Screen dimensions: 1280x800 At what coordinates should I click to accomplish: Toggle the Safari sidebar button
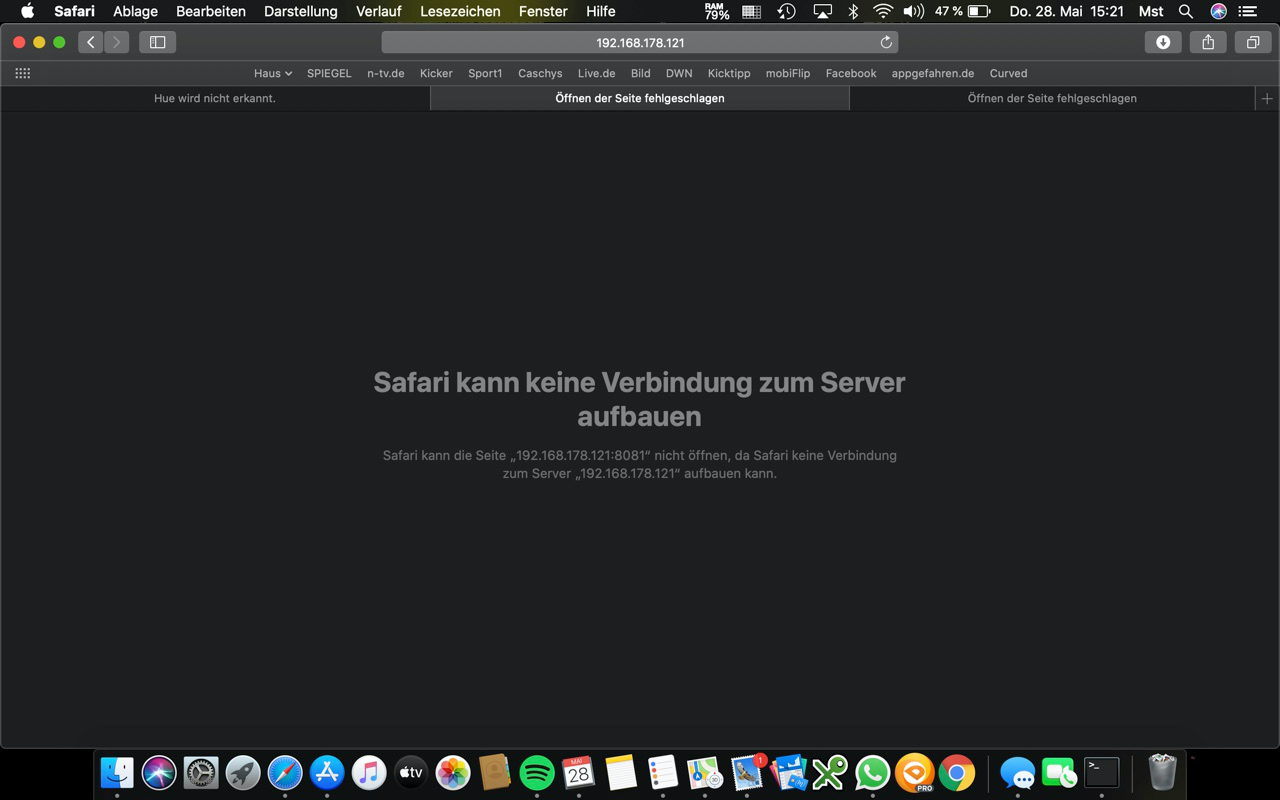pos(157,42)
